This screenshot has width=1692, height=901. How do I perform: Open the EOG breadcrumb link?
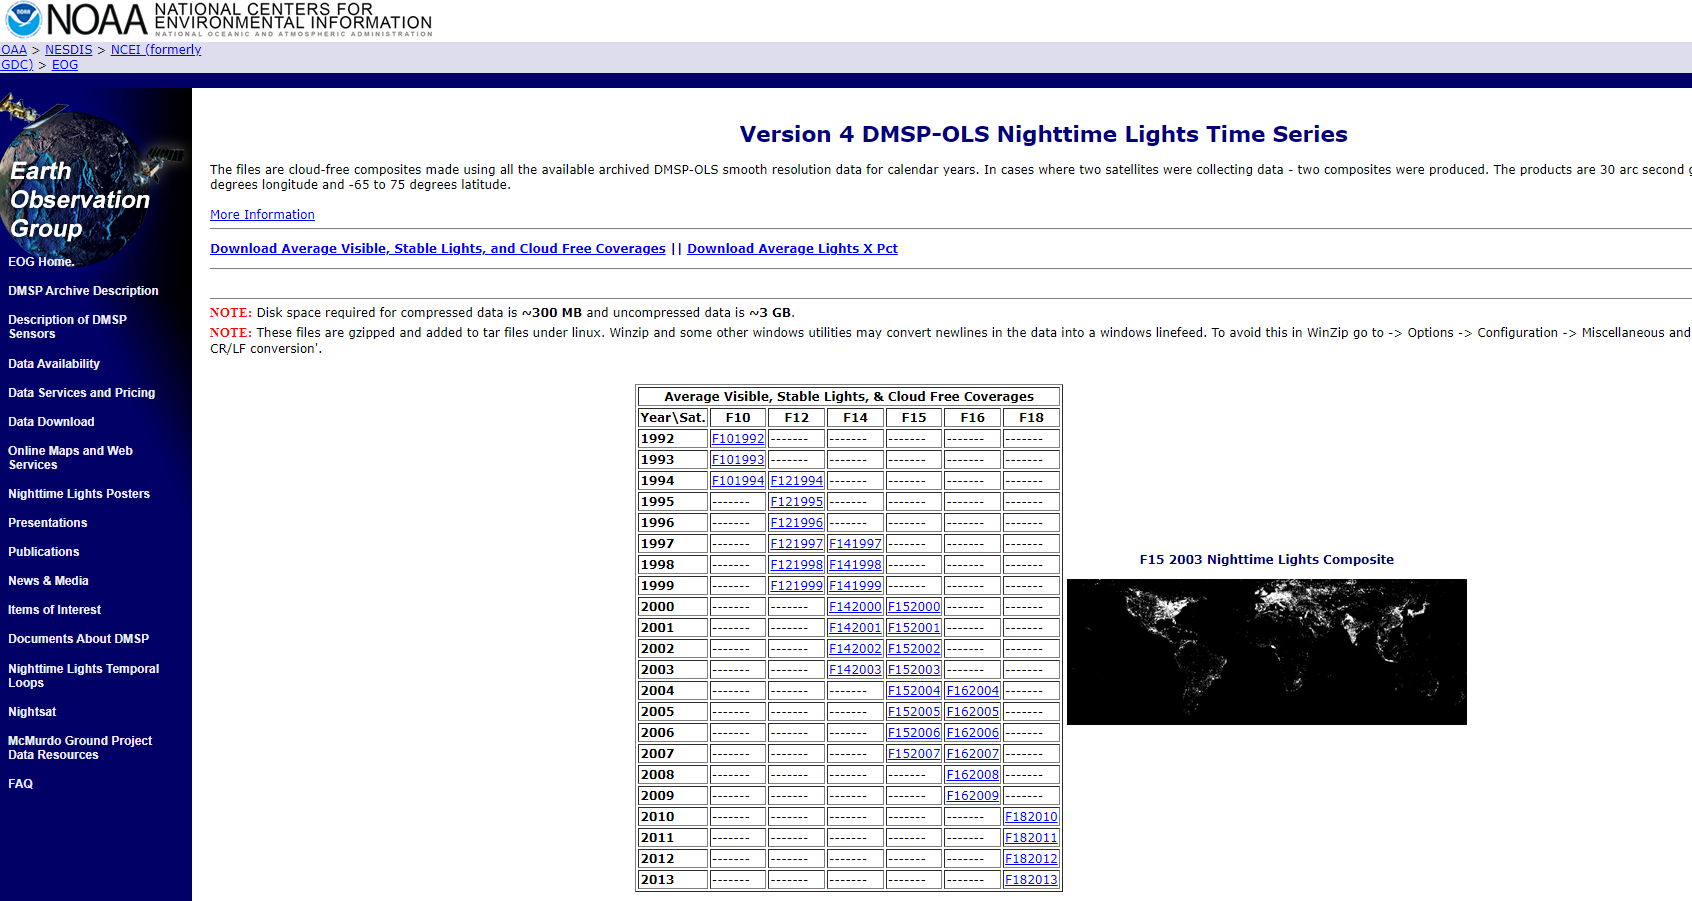click(64, 64)
